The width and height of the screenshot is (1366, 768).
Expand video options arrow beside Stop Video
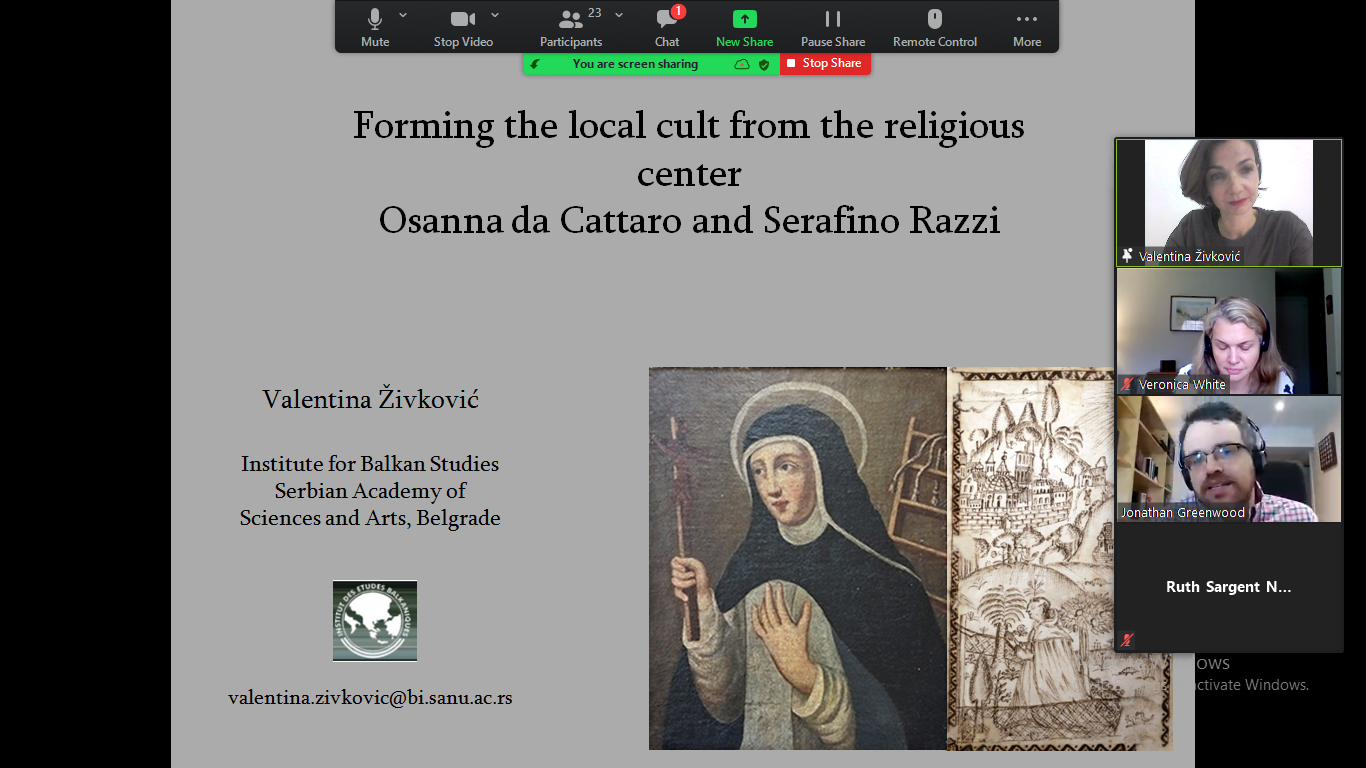click(495, 15)
